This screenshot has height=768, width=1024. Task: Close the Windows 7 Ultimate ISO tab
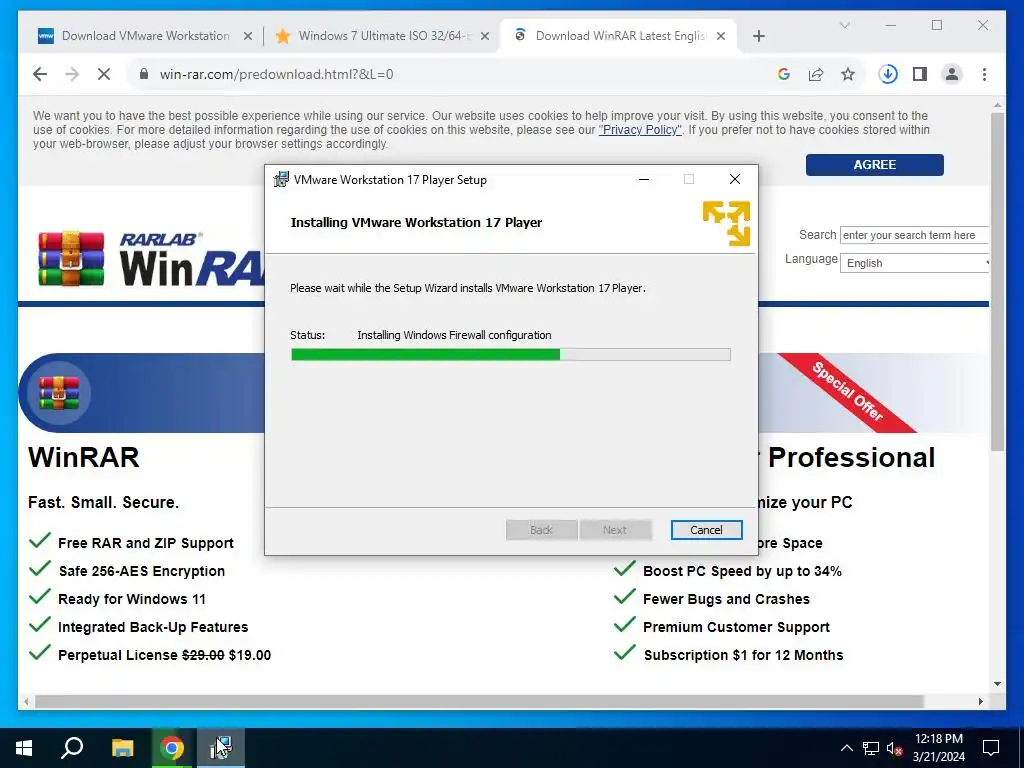coord(485,36)
